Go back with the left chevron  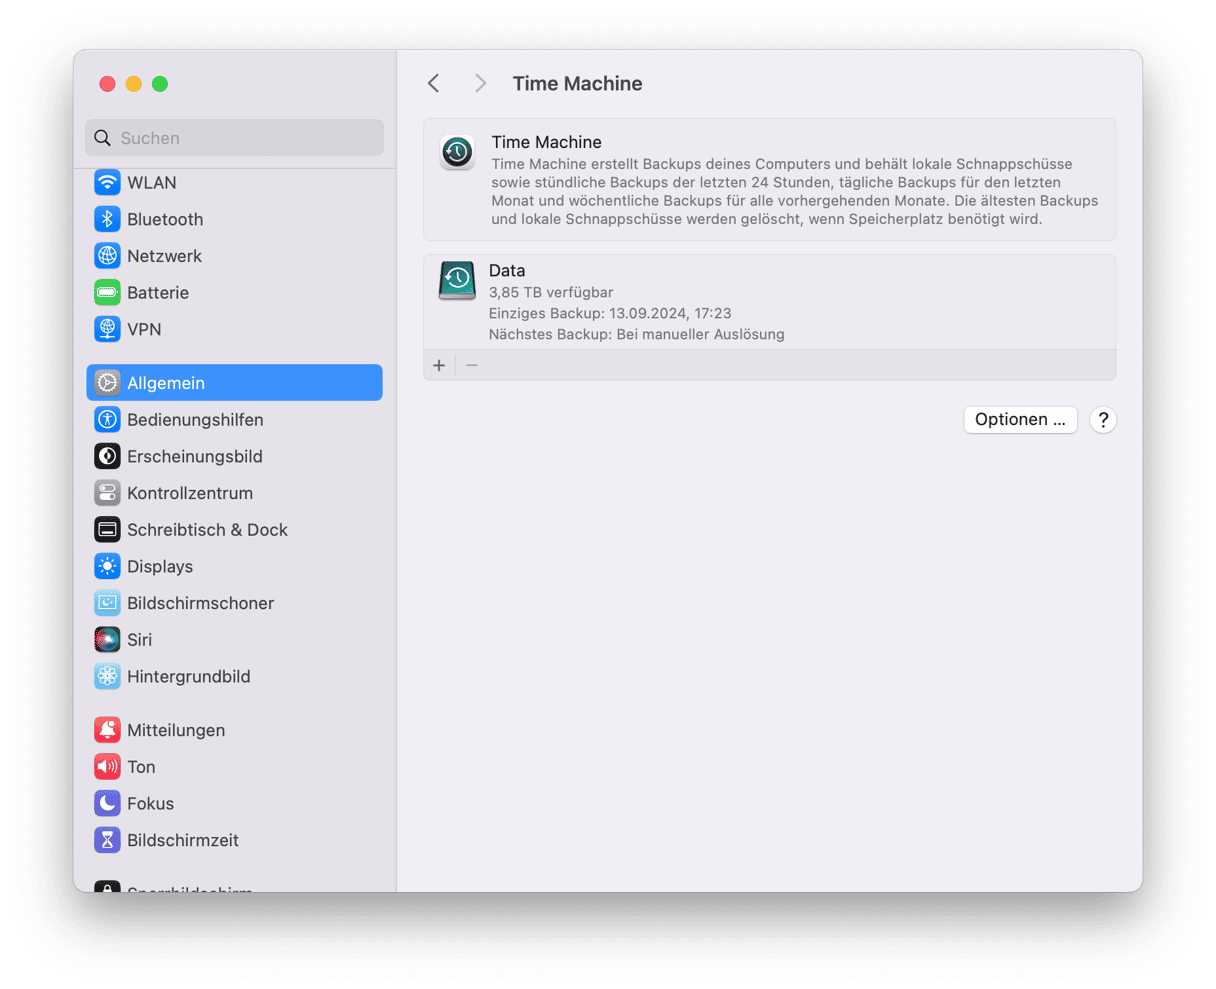pos(433,83)
